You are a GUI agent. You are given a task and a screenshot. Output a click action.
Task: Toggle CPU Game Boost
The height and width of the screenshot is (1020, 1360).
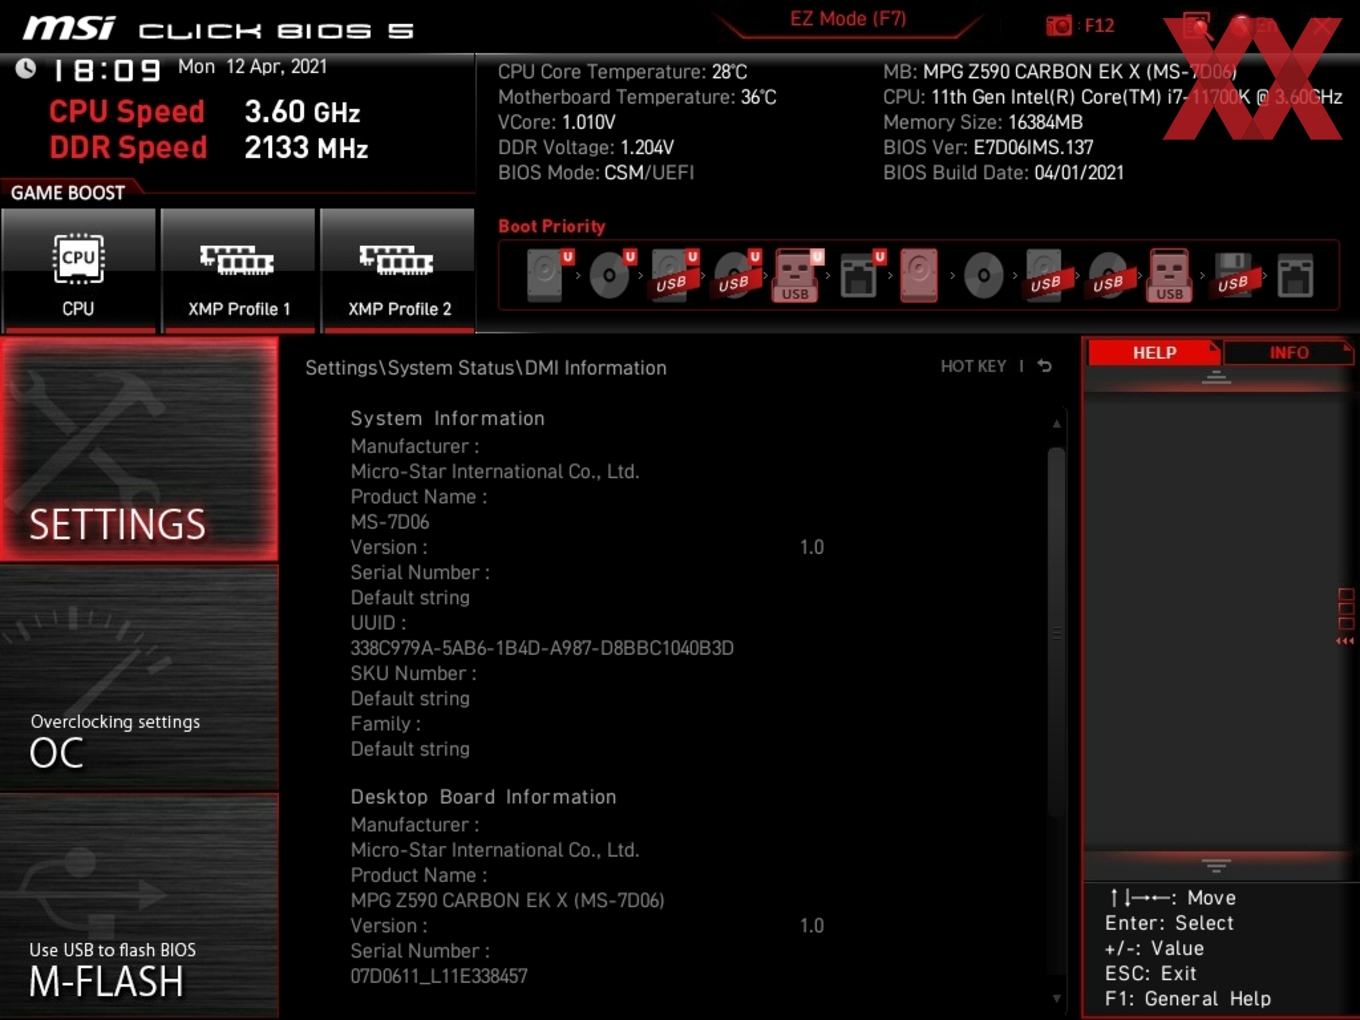tap(78, 269)
